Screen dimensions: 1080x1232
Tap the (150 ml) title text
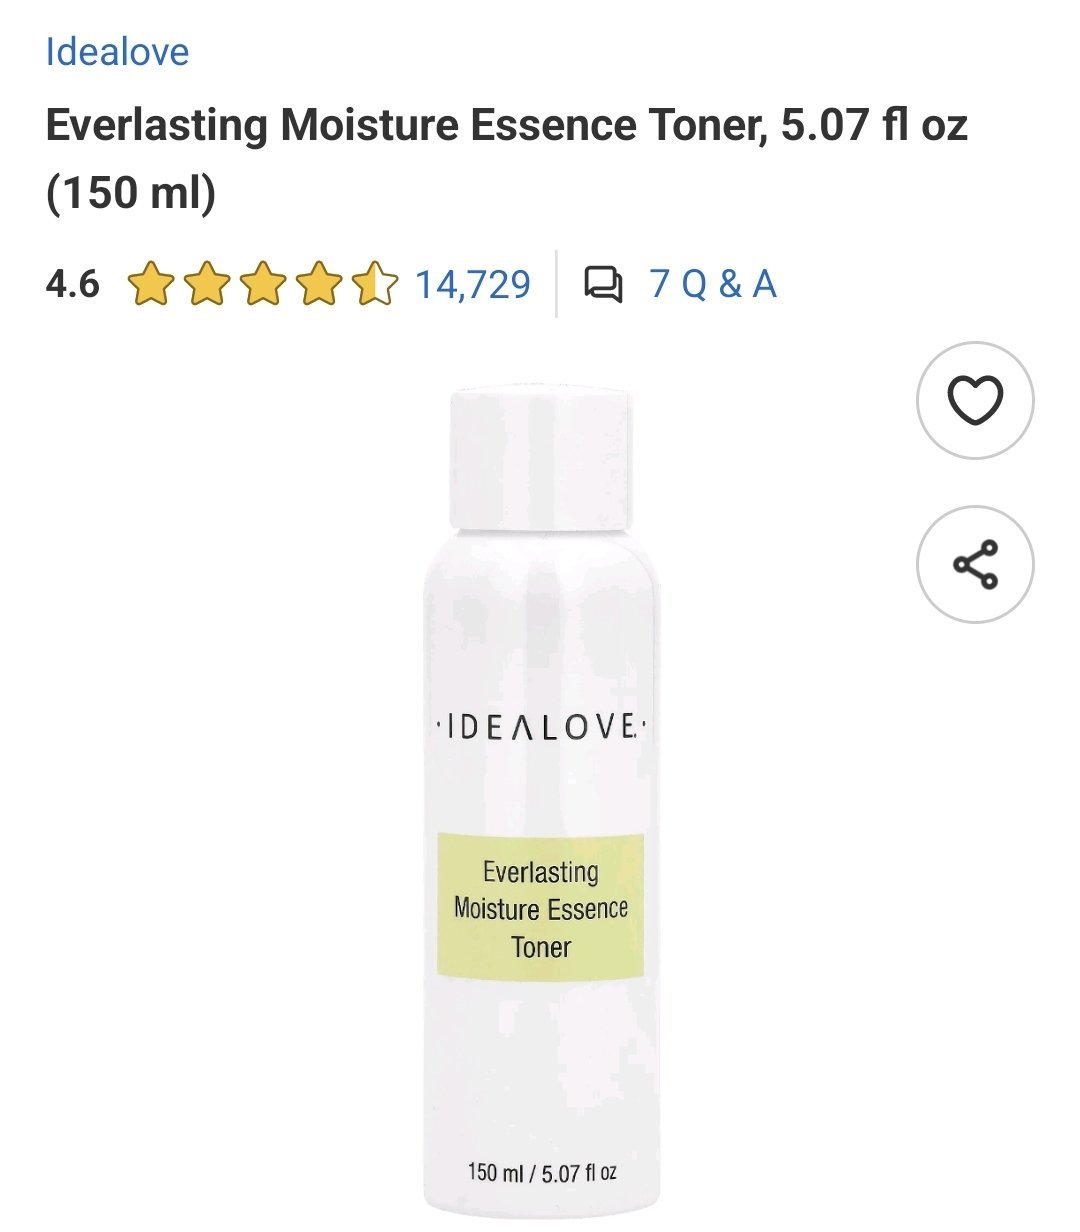(131, 192)
